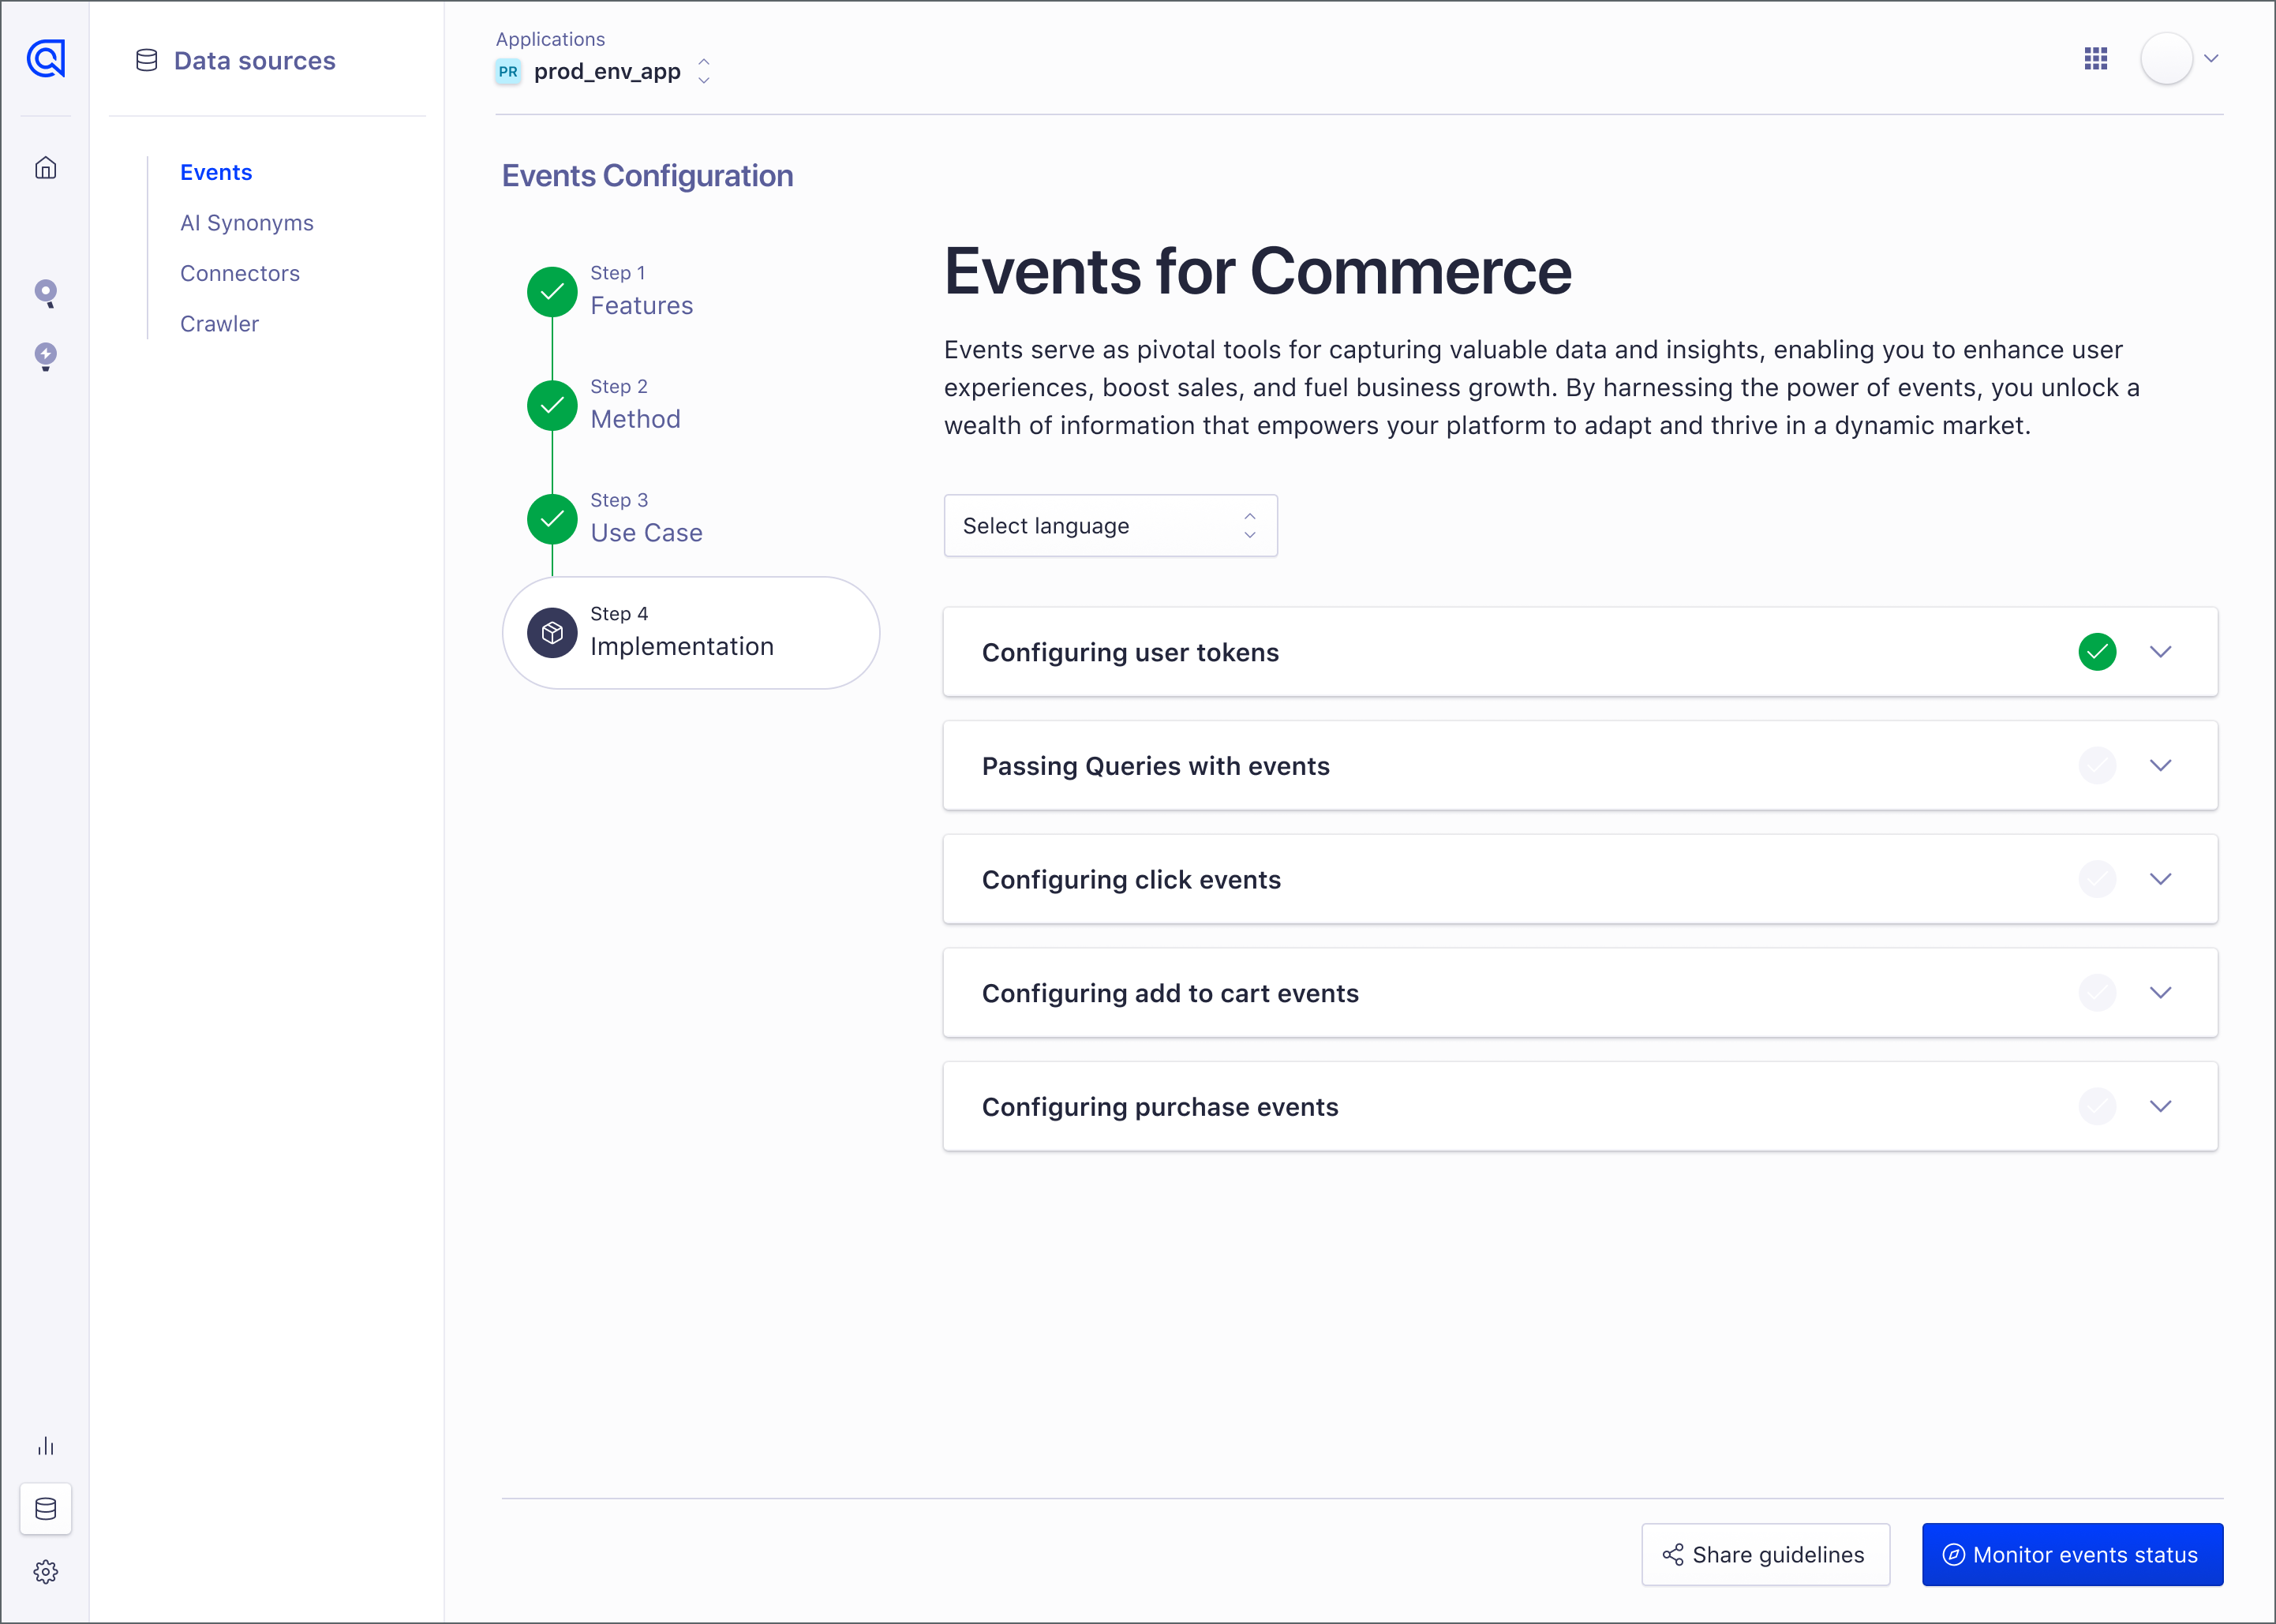2276x1624 pixels.
Task: Open the analytics bar chart icon
Action: click(46, 1445)
